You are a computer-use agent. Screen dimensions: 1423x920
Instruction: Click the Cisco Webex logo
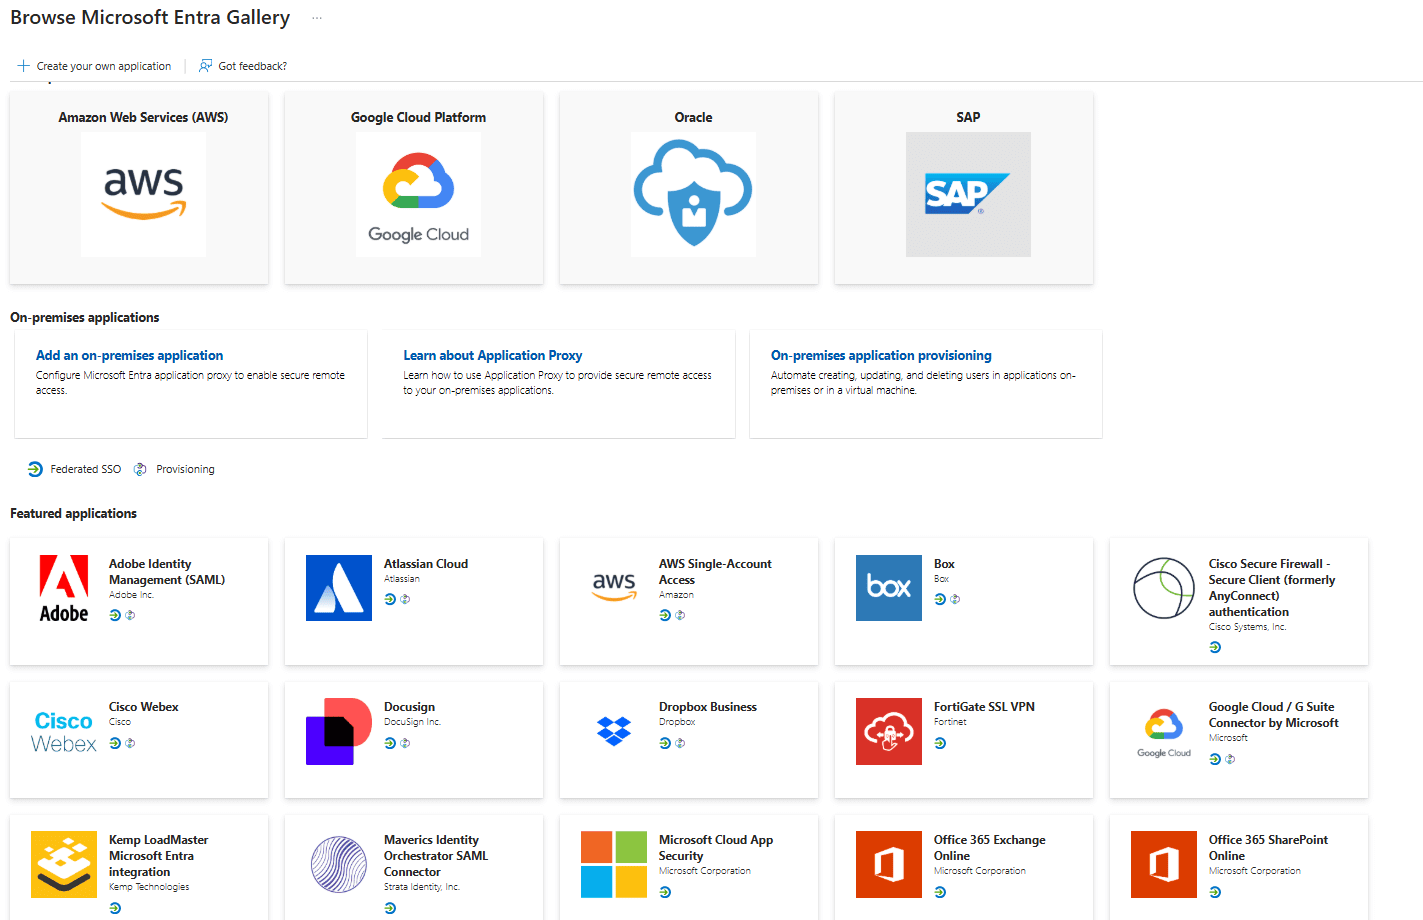point(64,731)
